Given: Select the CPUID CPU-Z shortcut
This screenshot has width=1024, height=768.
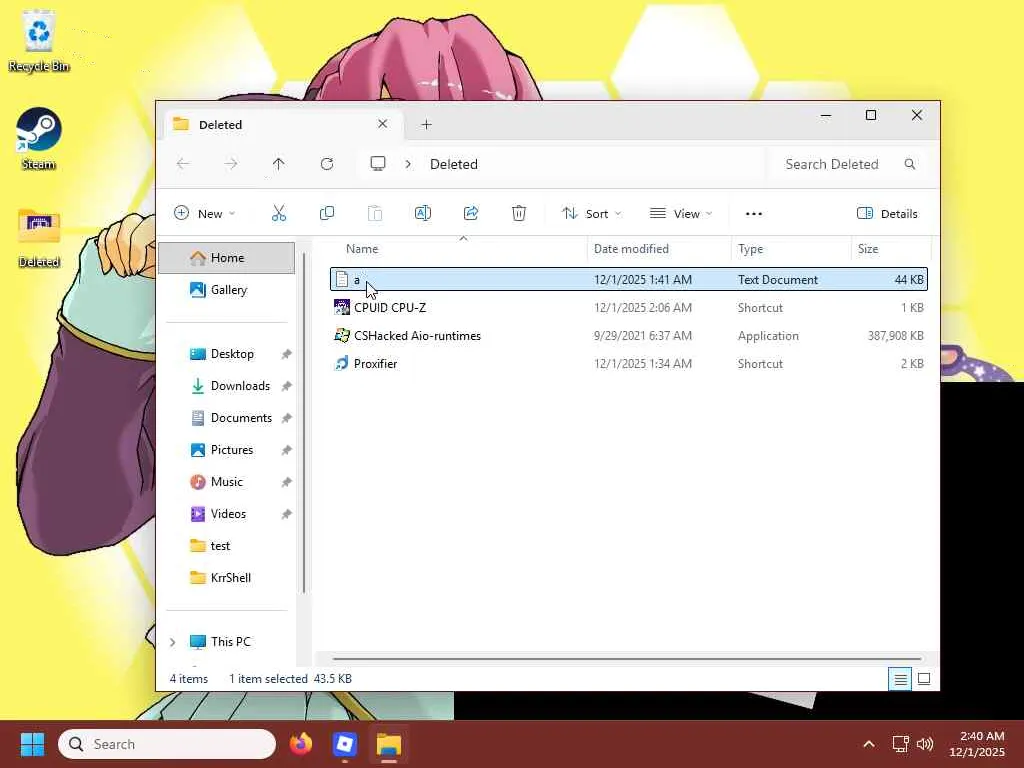Looking at the screenshot, I should tap(629, 308).
